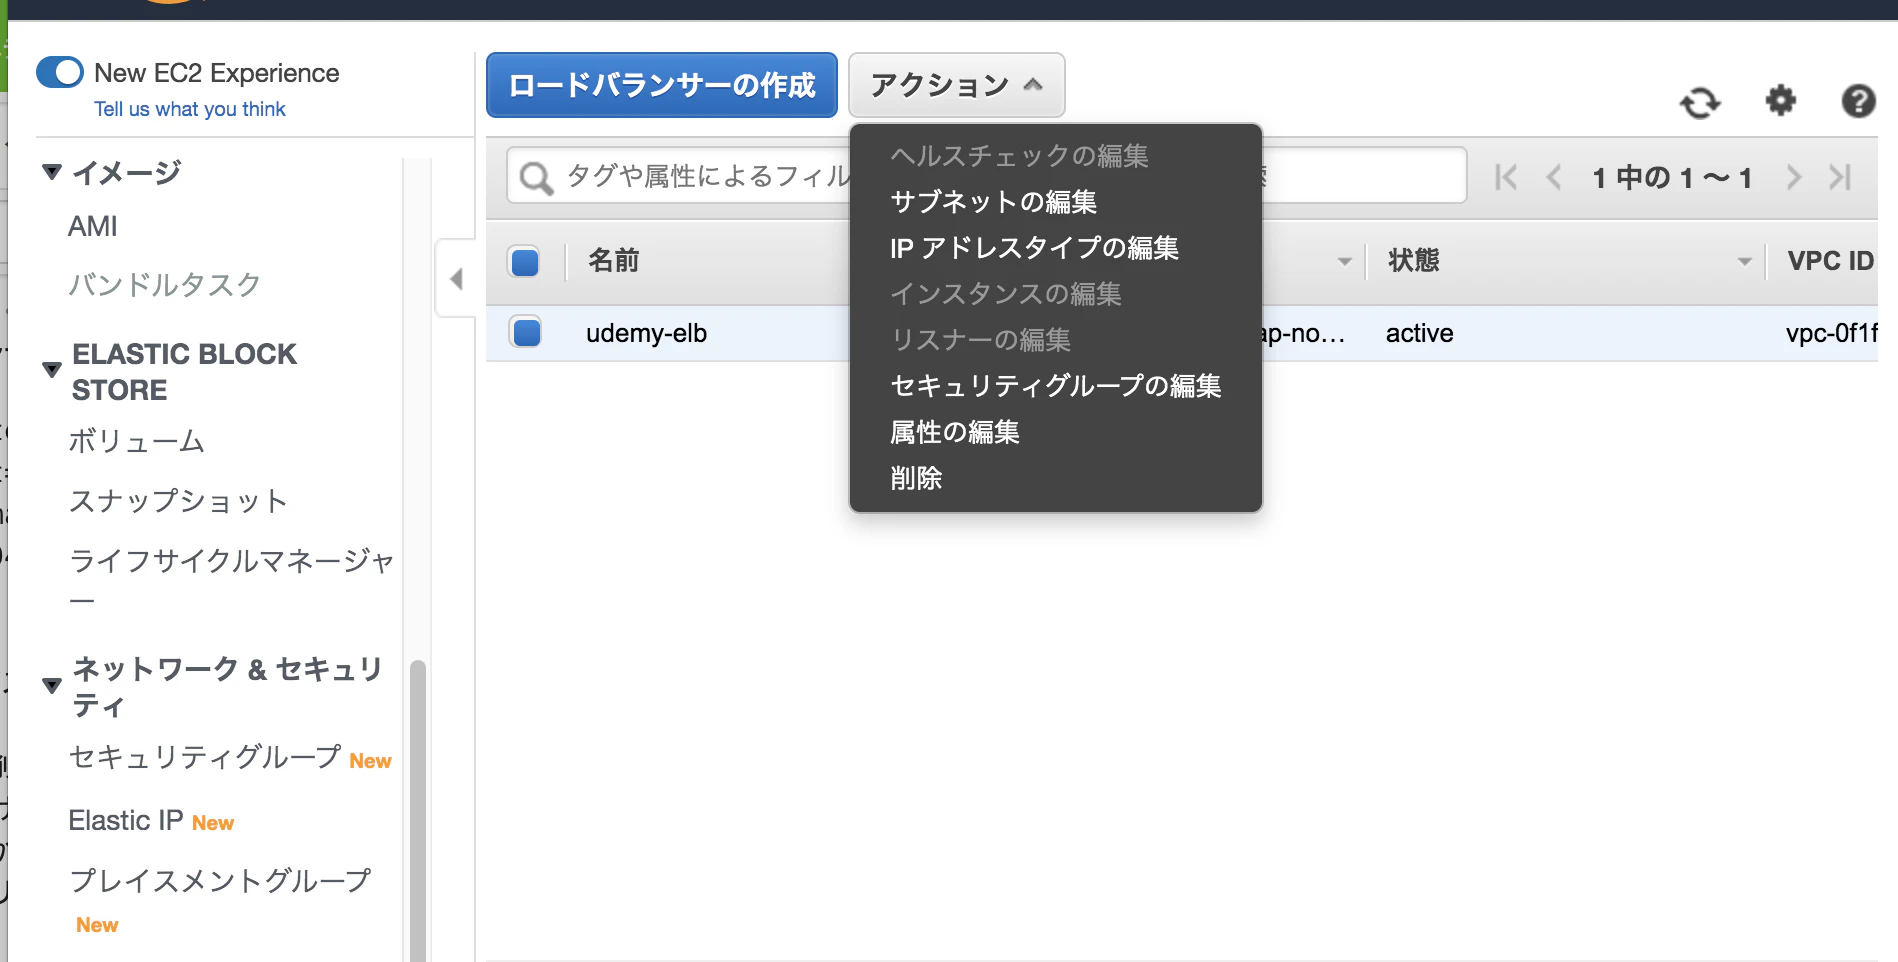Collapse the ELASTIC BLOCK STORE section

pyautogui.click(x=52, y=370)
